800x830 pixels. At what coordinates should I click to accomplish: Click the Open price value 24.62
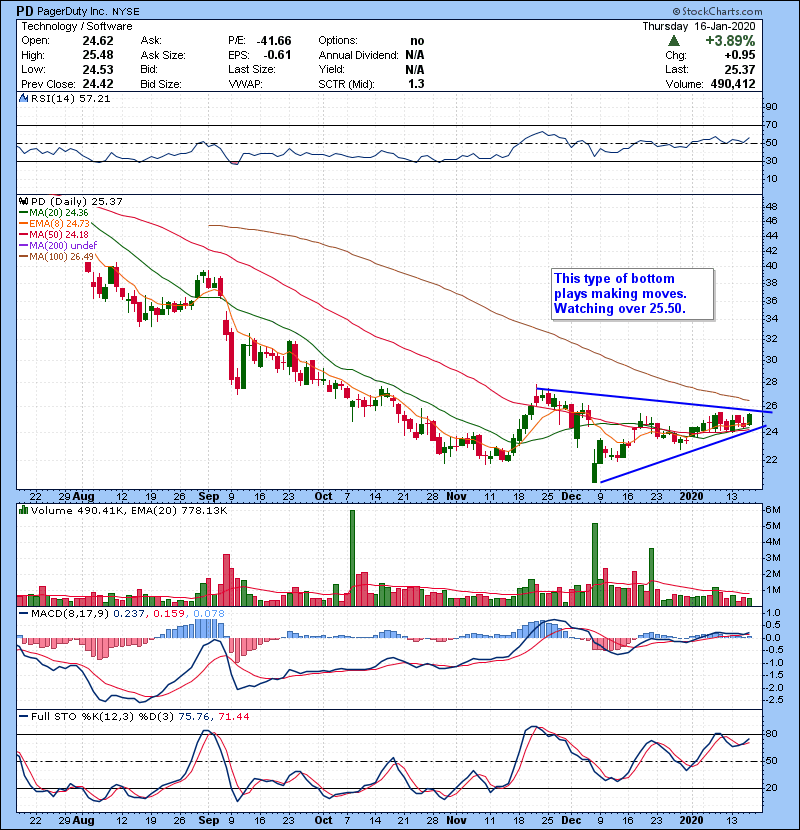98,40
